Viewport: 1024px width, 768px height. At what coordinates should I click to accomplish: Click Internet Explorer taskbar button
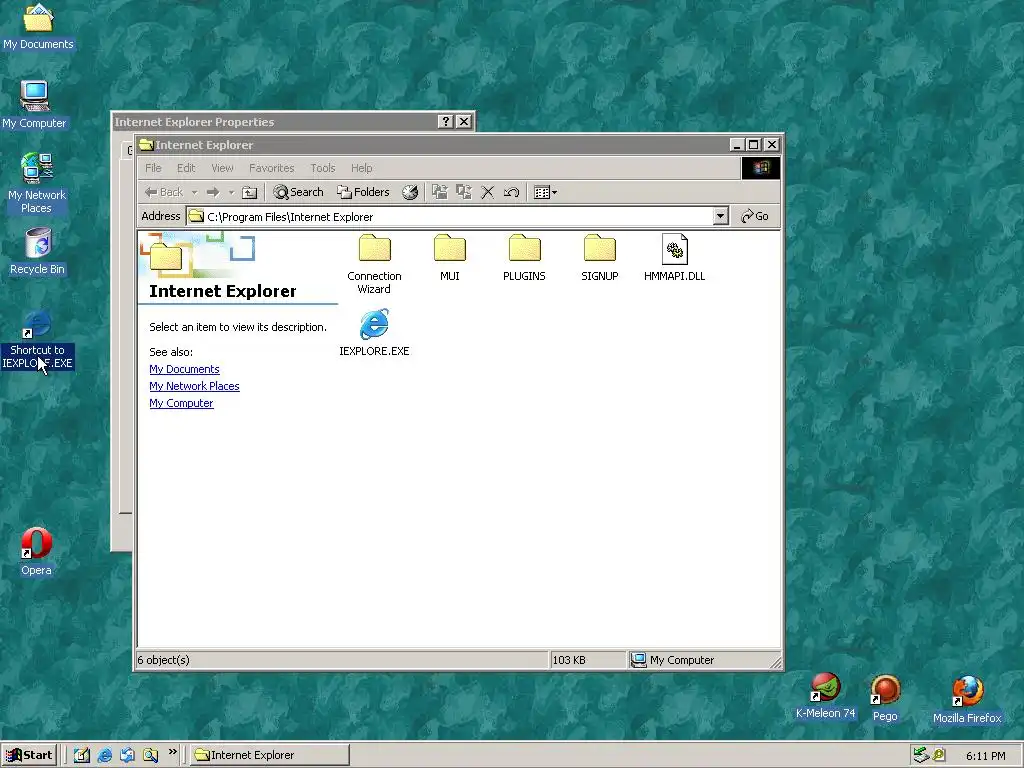click(270, 755)
